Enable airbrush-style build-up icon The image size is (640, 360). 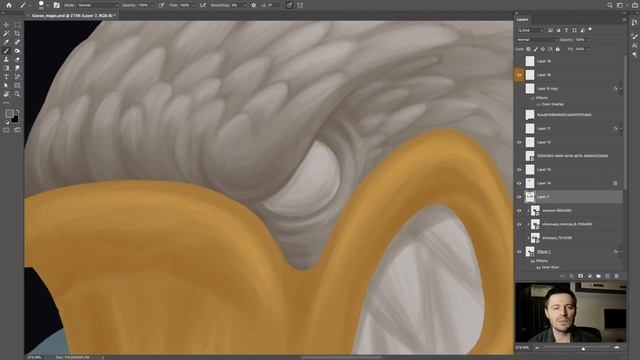coord(203,5)
